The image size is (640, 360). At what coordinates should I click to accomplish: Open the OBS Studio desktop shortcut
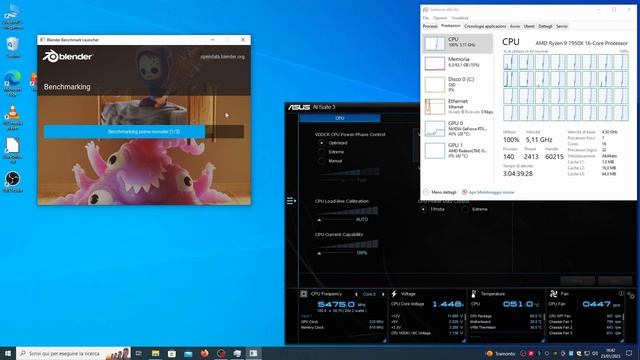pyautogui.click(x=13, y=182)
